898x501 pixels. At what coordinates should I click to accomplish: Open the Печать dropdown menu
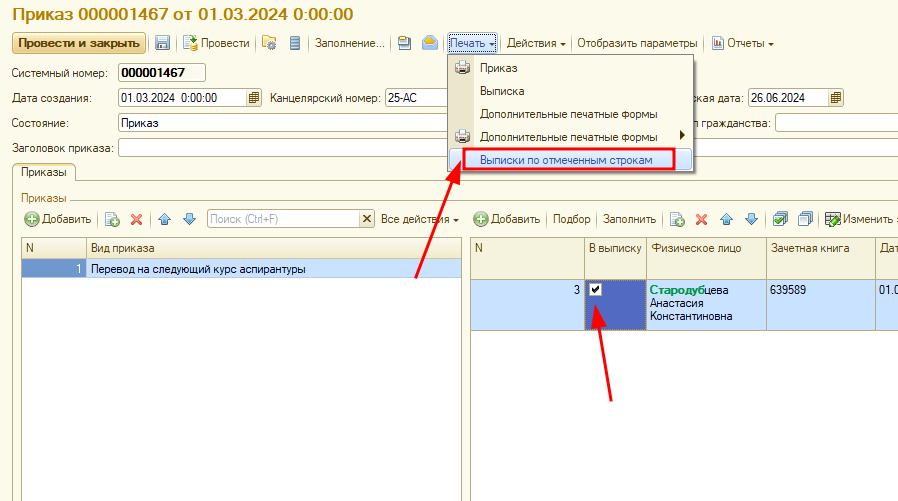click(472, 43)
